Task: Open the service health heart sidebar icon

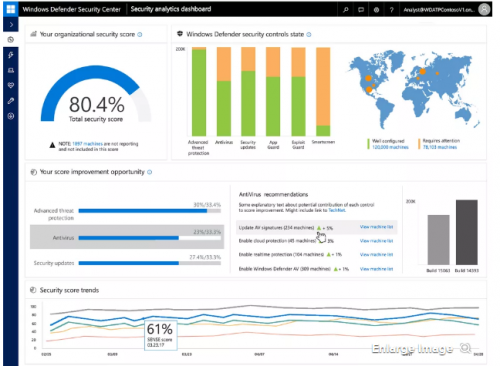Action: click(x=11, y=85)
